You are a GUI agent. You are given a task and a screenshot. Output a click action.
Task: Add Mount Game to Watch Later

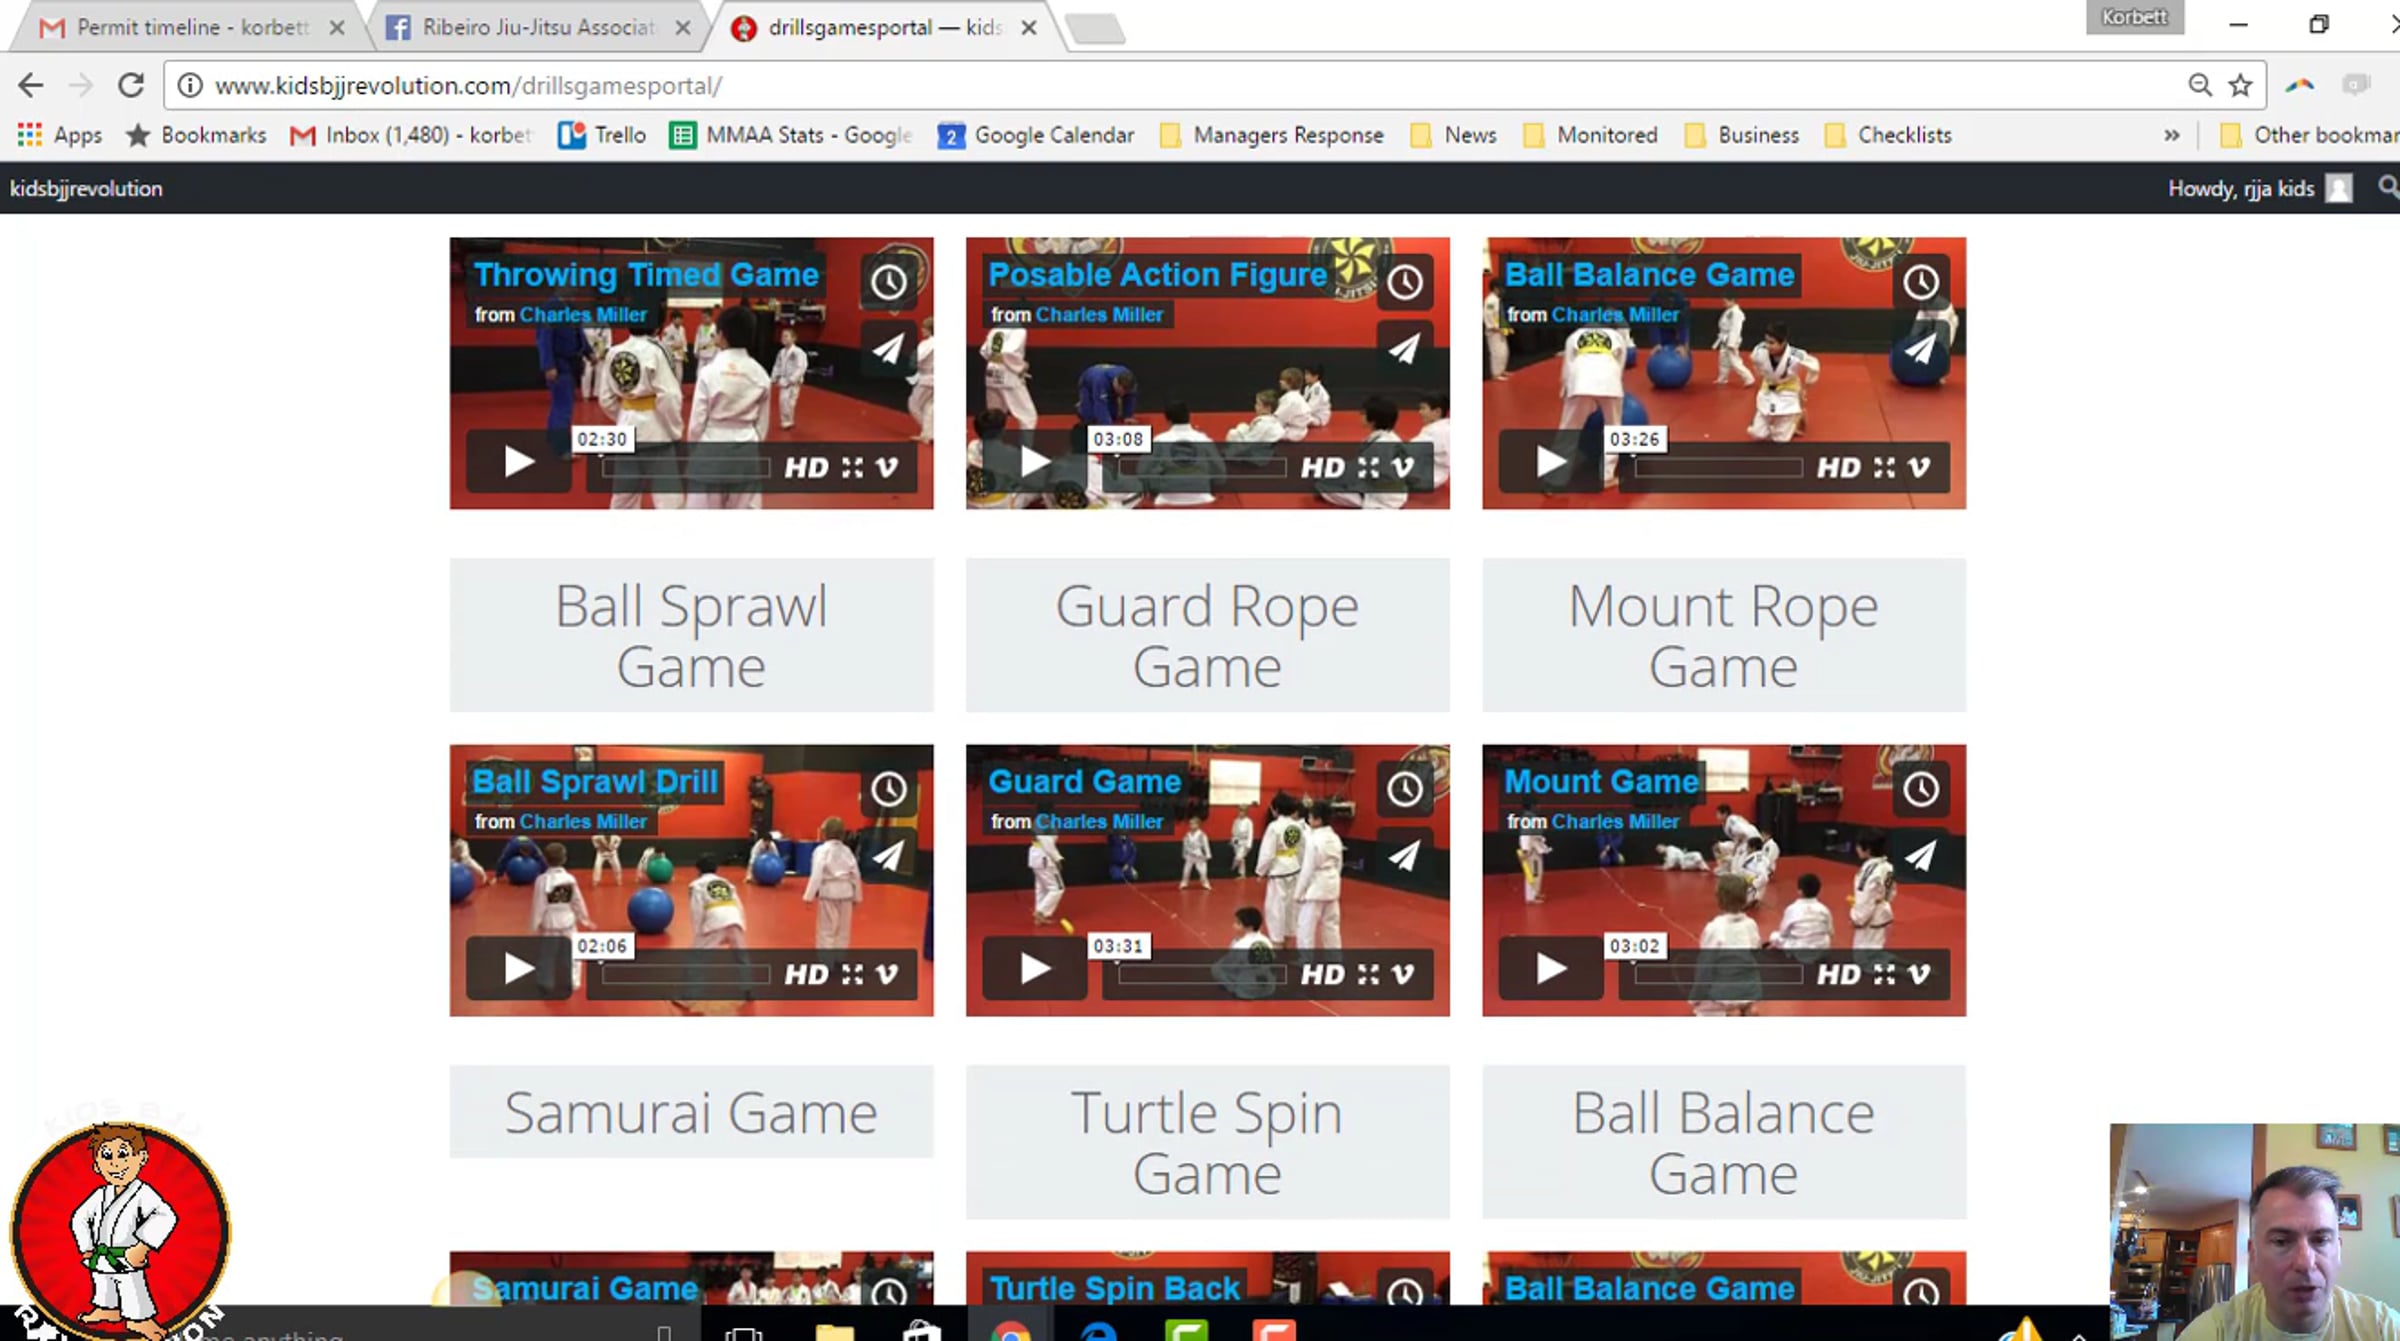click(1920, 789)
